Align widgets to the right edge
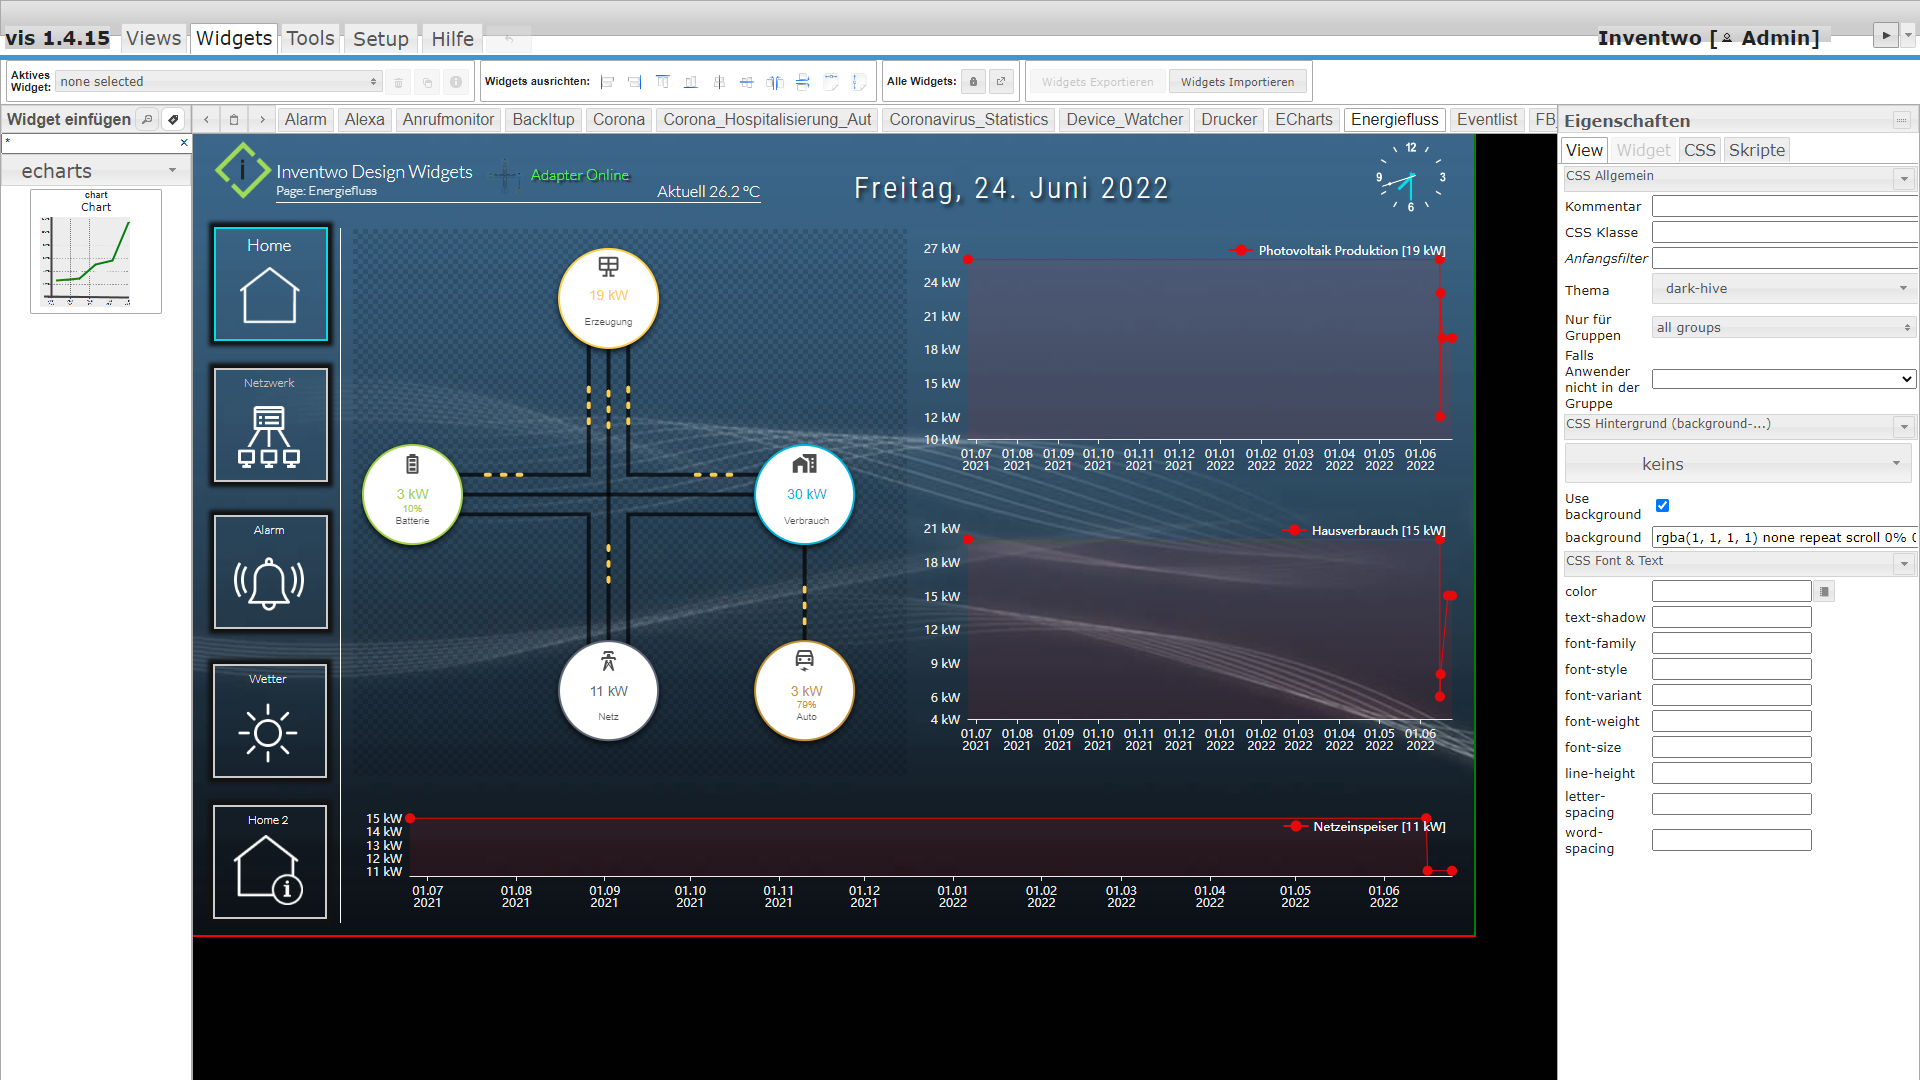Viewport: 1920px width, 1080px height. coord(635,82)
